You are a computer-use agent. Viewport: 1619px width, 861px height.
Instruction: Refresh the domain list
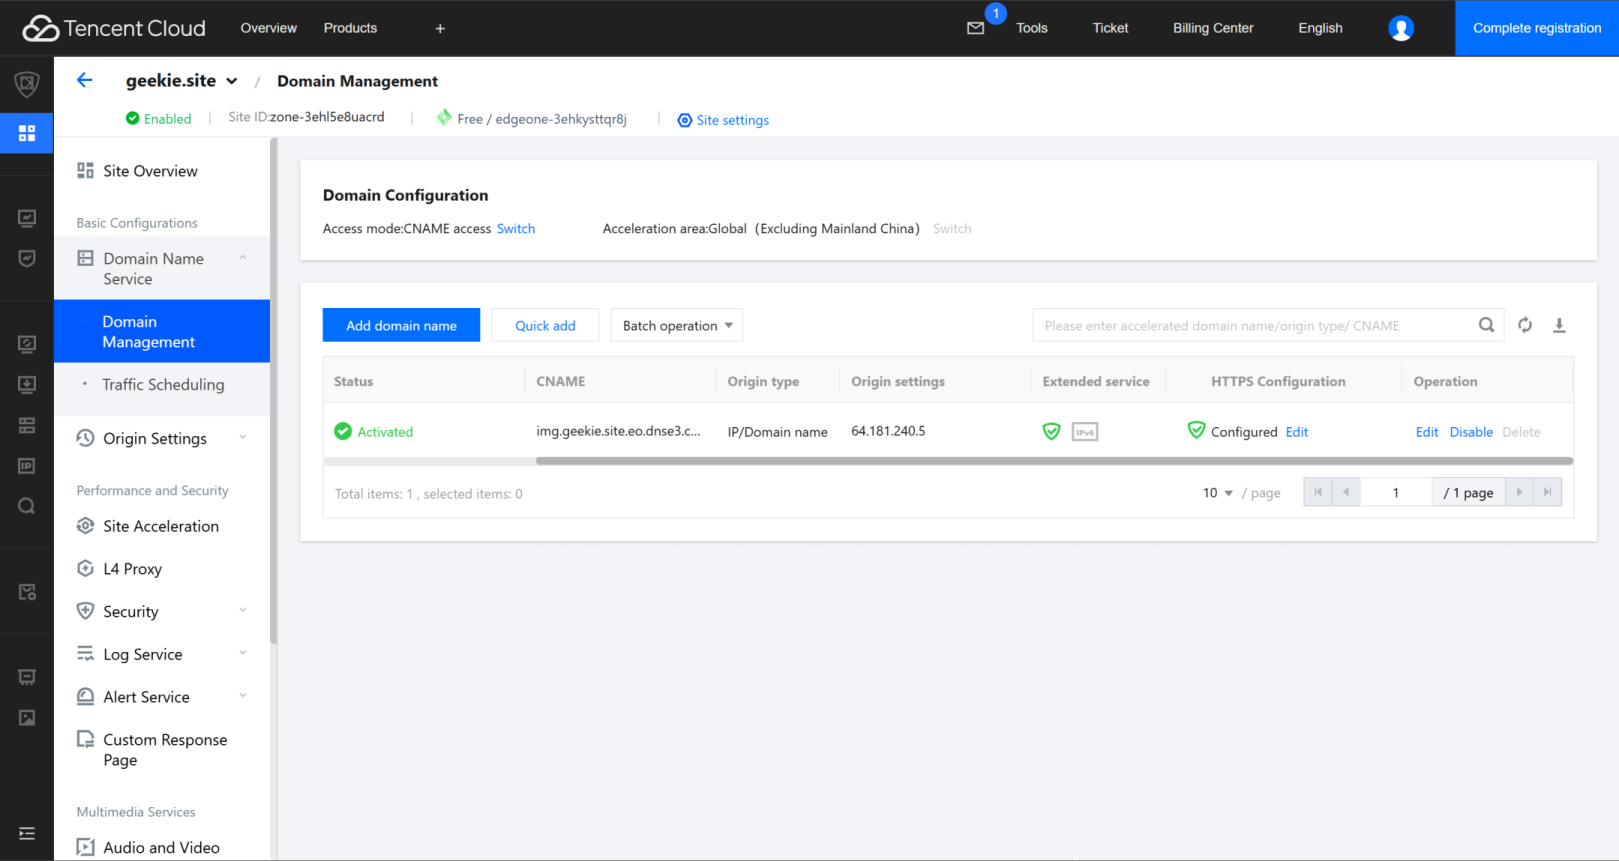1524,325
